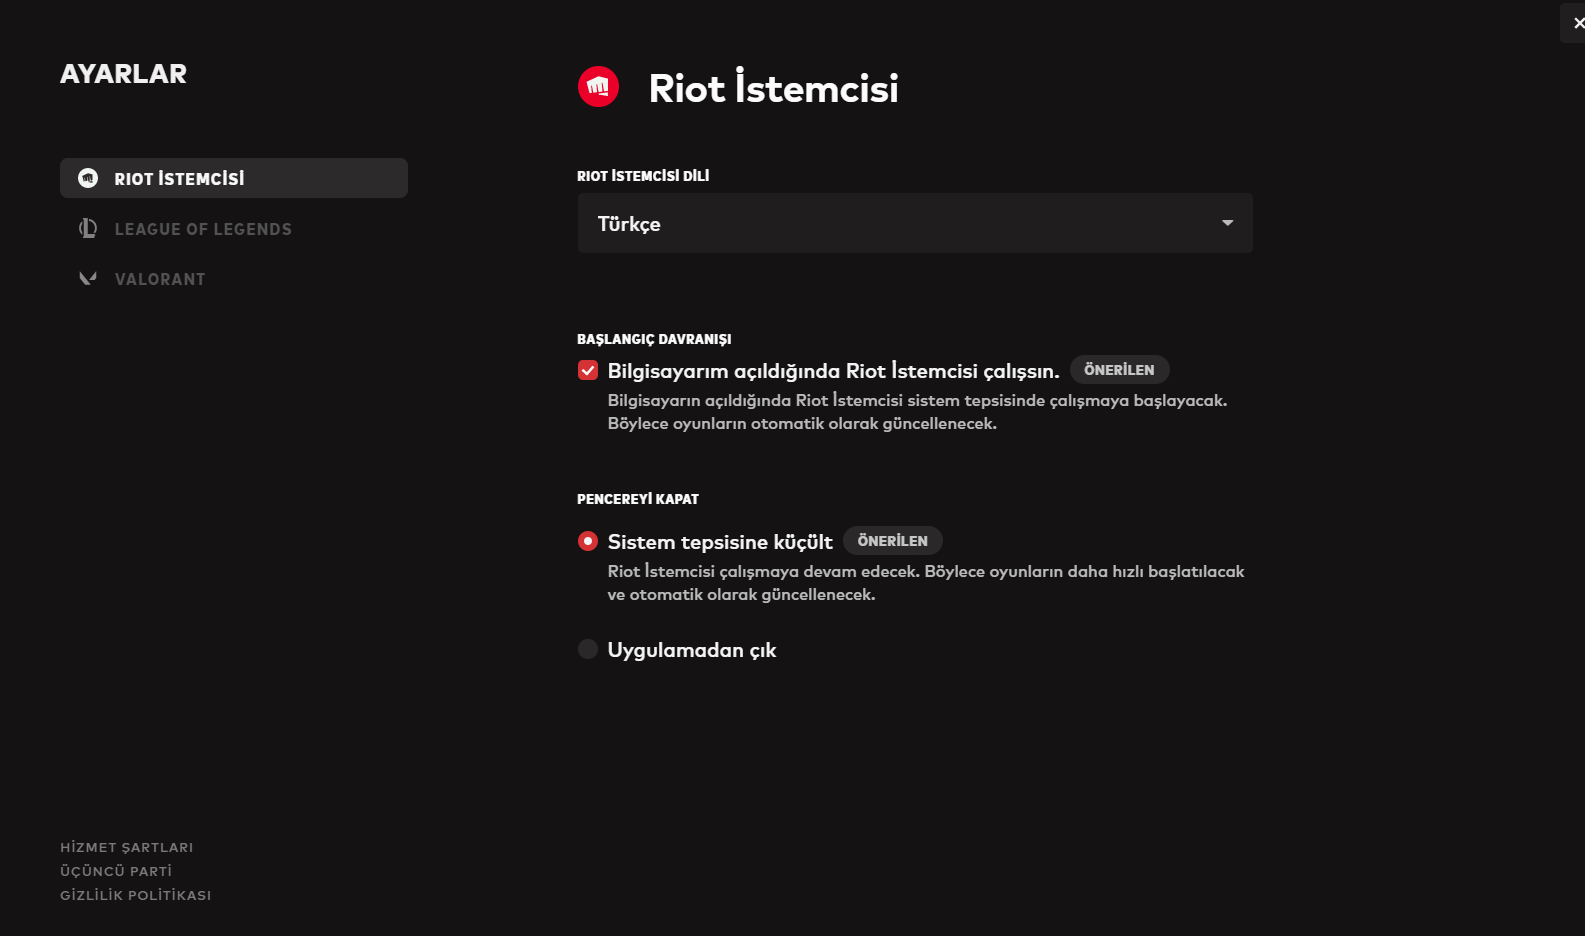Close the settings window with the X

tap(1577, 23)
